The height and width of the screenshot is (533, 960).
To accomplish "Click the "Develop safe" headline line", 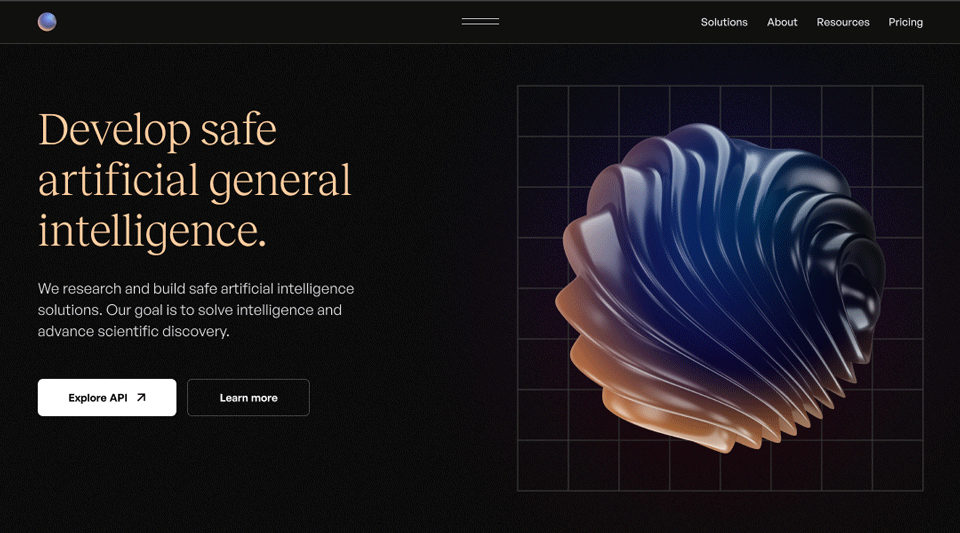I will [157, 130].
